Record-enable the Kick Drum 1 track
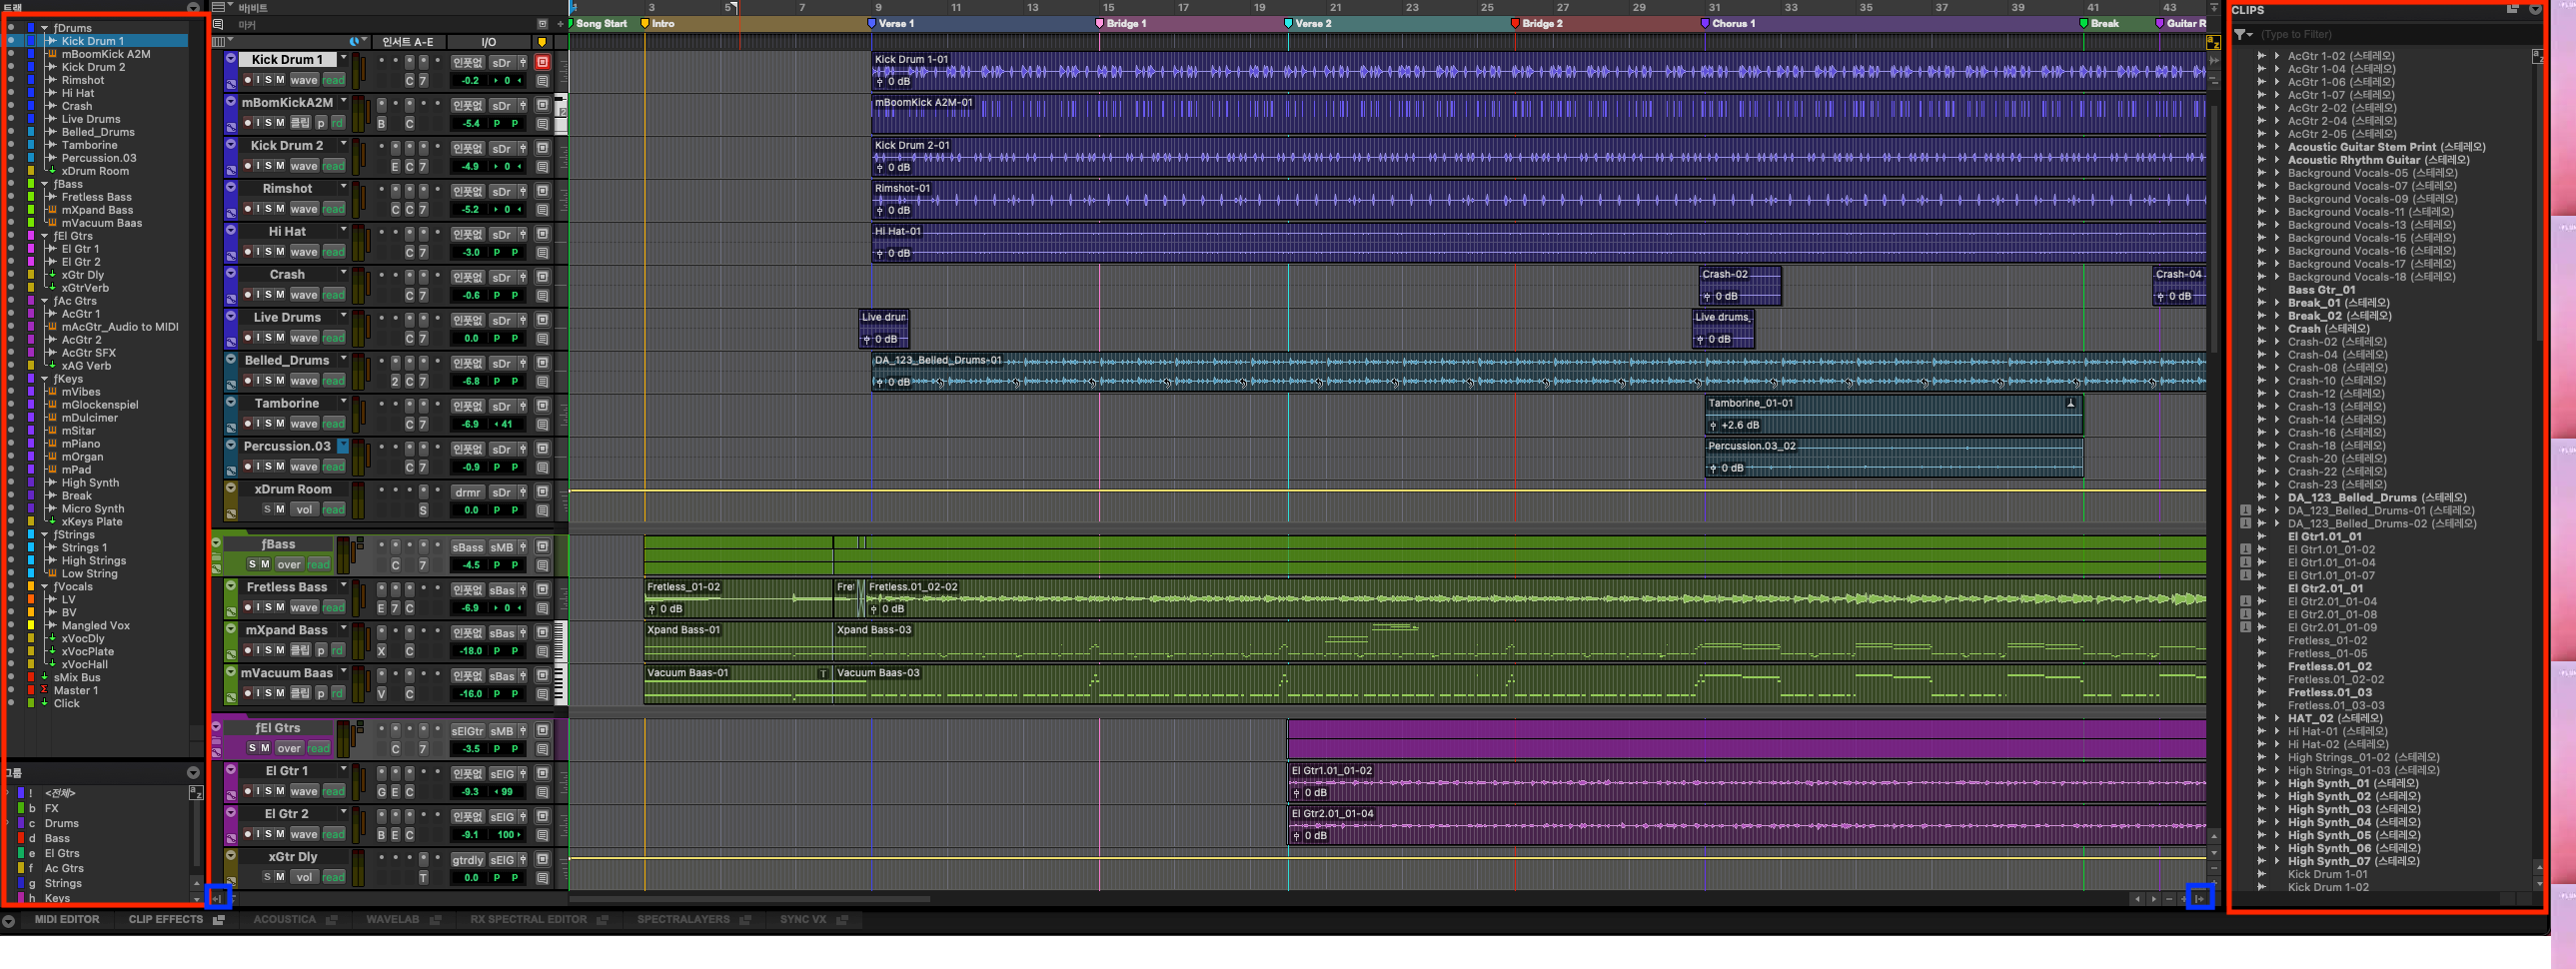Image resolution: width=2576 pixels, height=969 pixels. coord(247,80)
